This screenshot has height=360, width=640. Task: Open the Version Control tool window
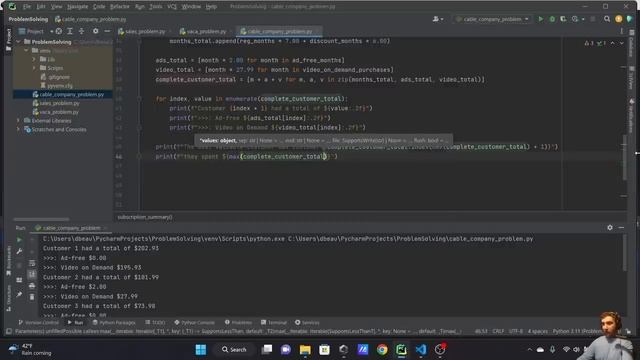coord(38,322)
